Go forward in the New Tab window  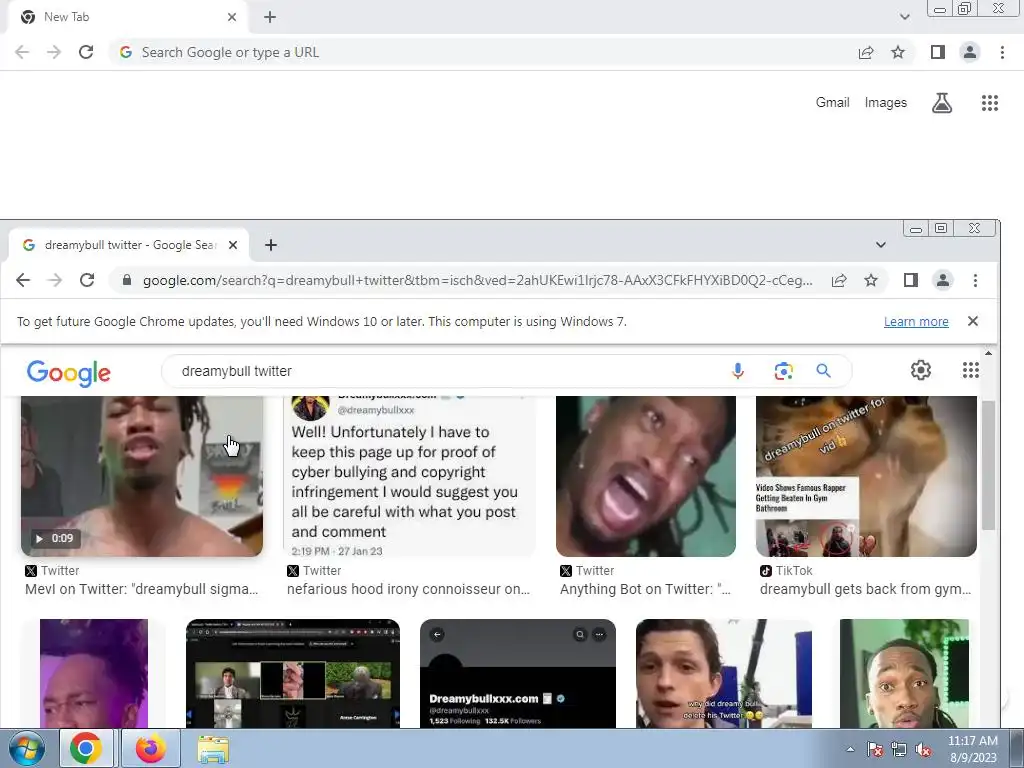click(x=54, y=52)
